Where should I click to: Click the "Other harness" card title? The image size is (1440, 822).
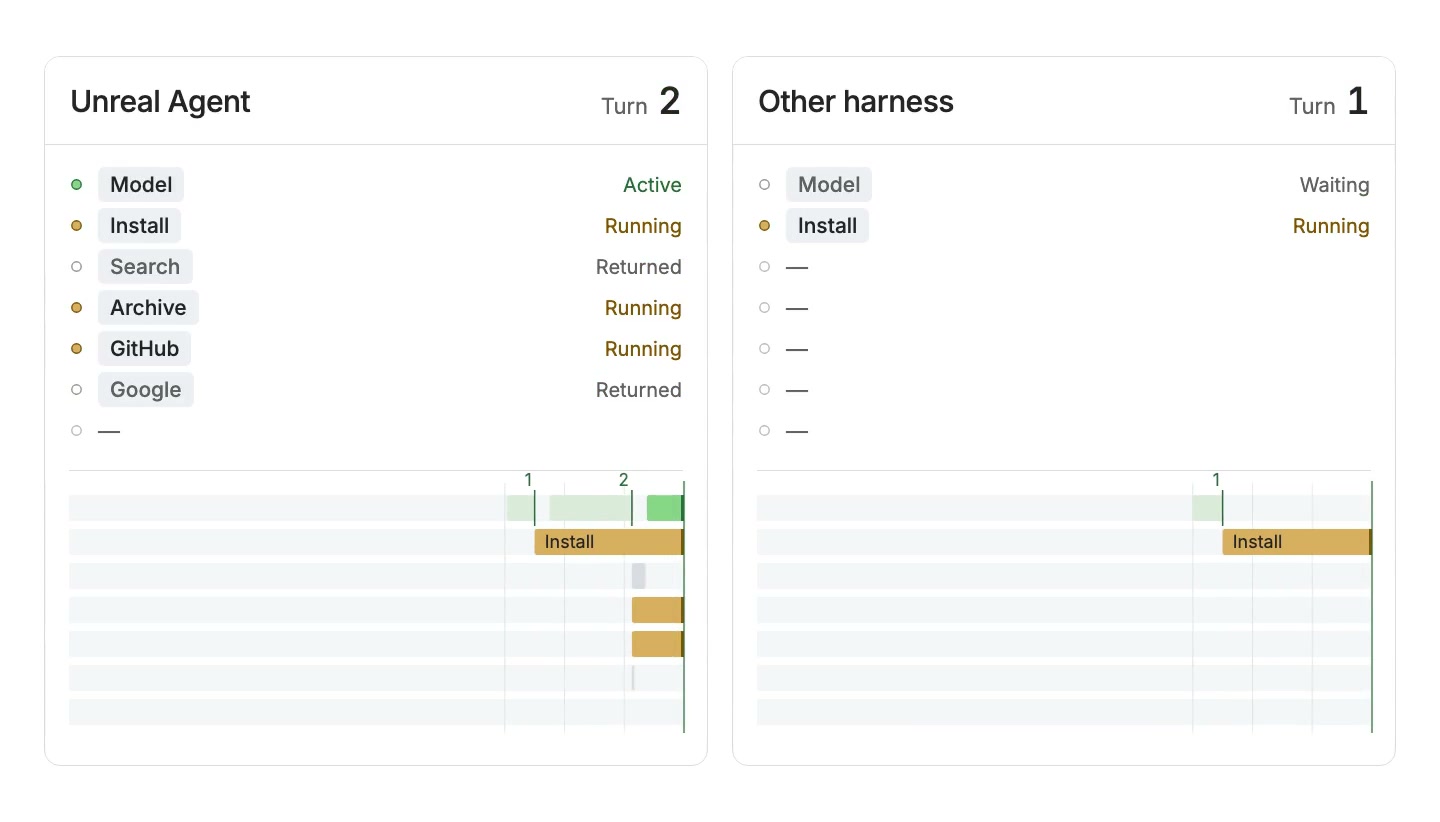[856, 102]
